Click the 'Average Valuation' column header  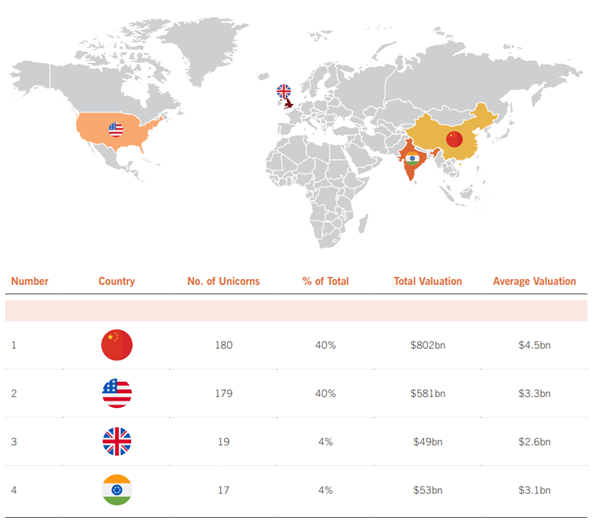[534, 281]
